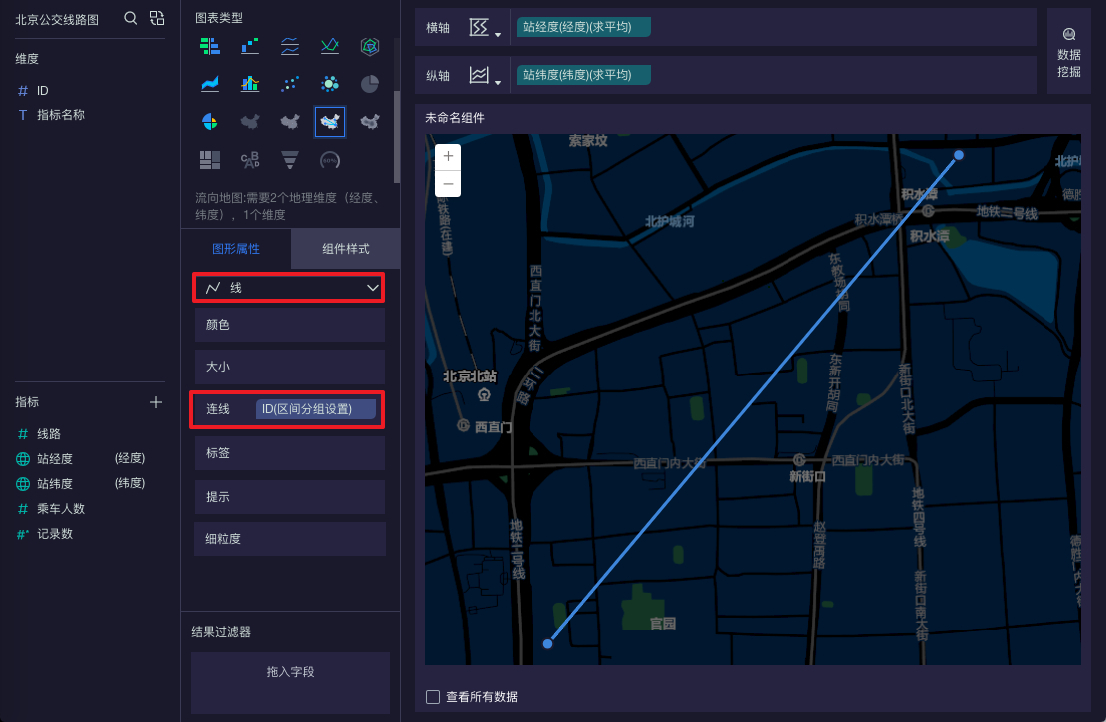Select the funnel chart icon

pos(290,160)
